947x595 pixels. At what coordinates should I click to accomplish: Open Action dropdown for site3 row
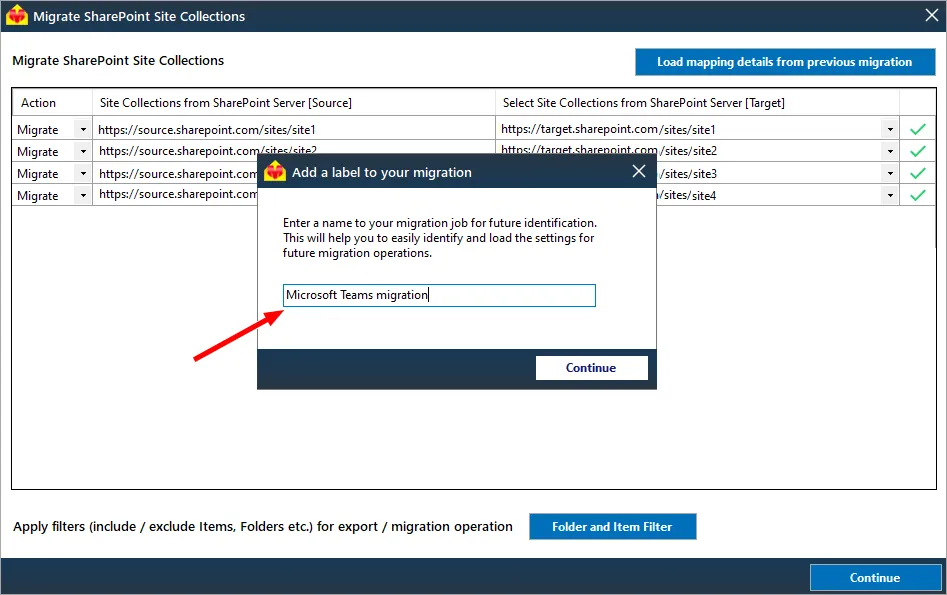[x=83, y=173]
